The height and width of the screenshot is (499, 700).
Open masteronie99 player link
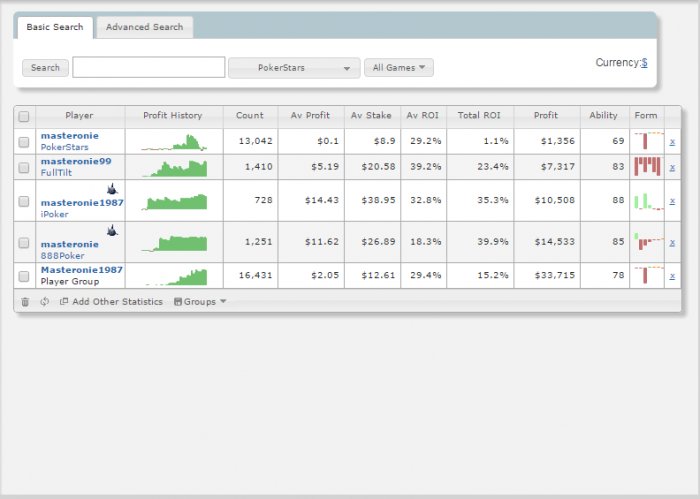(x=76, y=161)
